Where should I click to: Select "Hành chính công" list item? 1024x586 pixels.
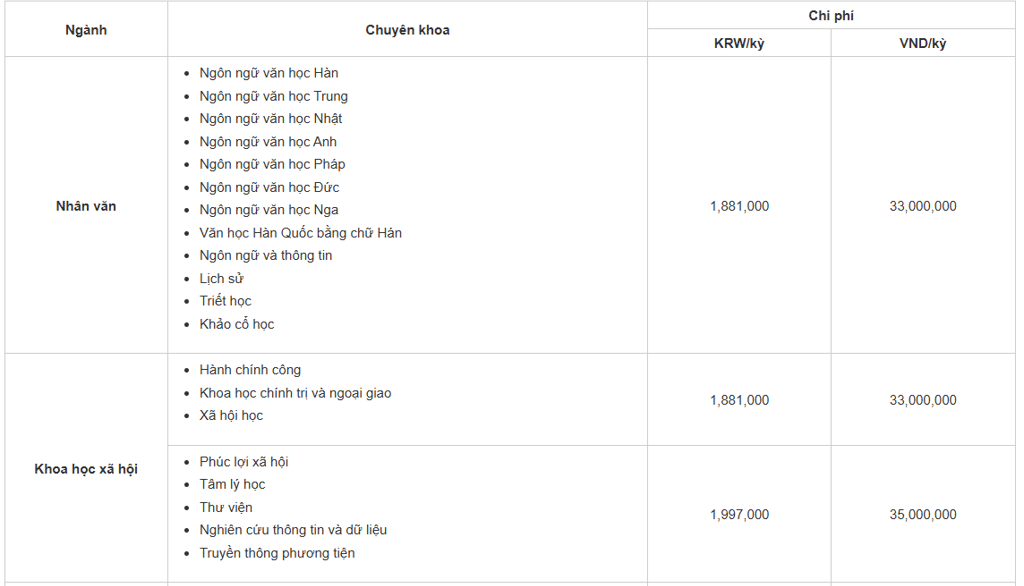pos(250,370)
